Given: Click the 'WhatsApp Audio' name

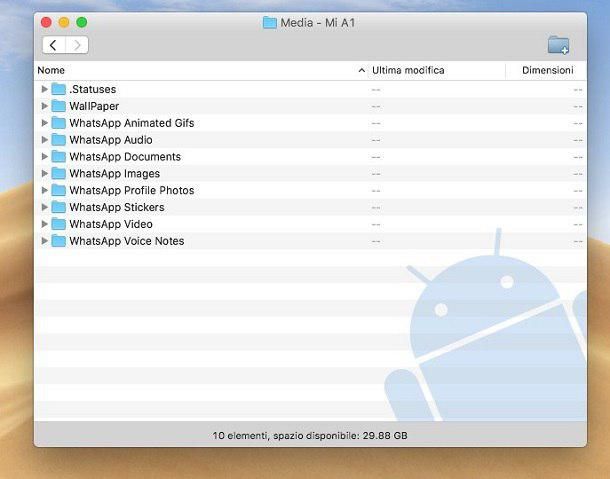Looking at the screenshot, I should tap(111, 140).
